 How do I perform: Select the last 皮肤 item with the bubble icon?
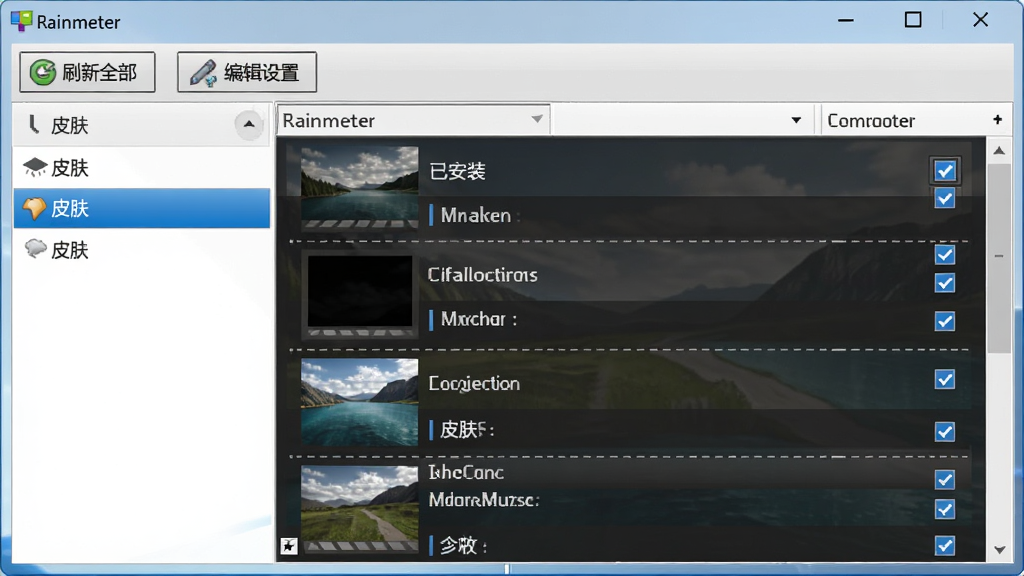142,249
